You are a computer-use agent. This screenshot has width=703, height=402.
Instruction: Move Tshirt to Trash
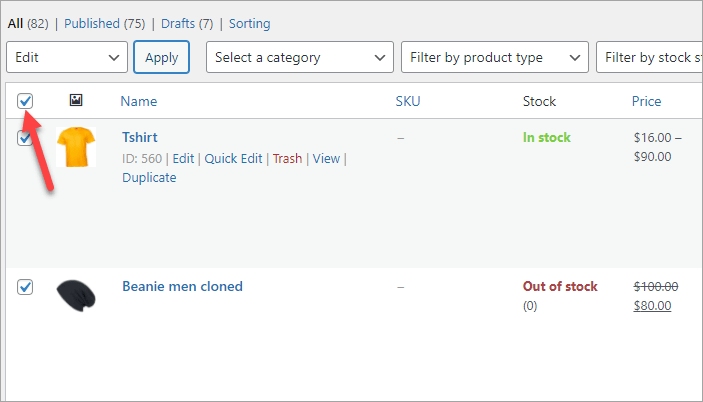point(287,159)
